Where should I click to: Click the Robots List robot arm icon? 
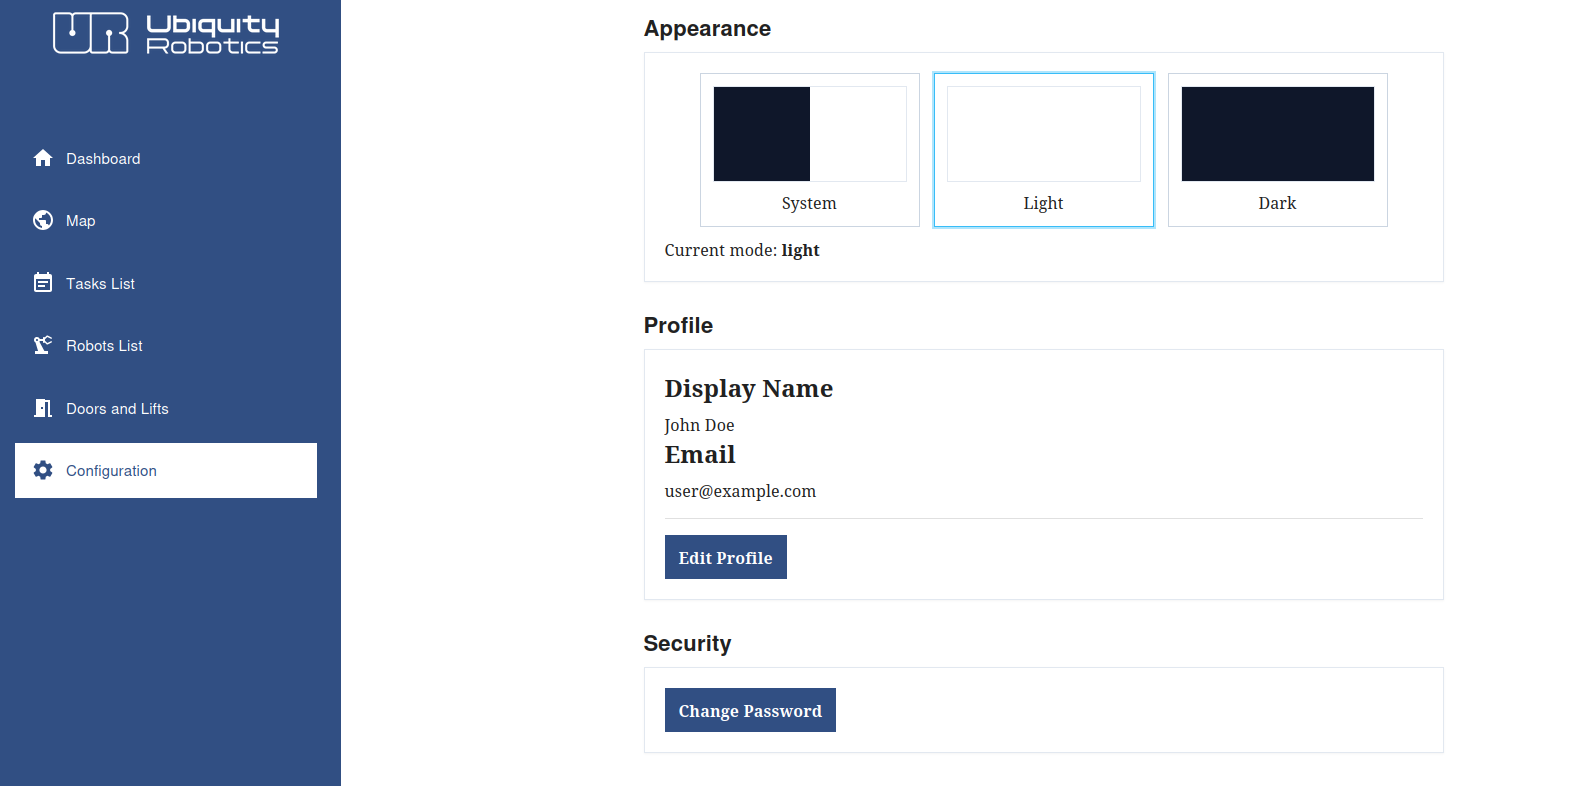click(x=43, y=345)
